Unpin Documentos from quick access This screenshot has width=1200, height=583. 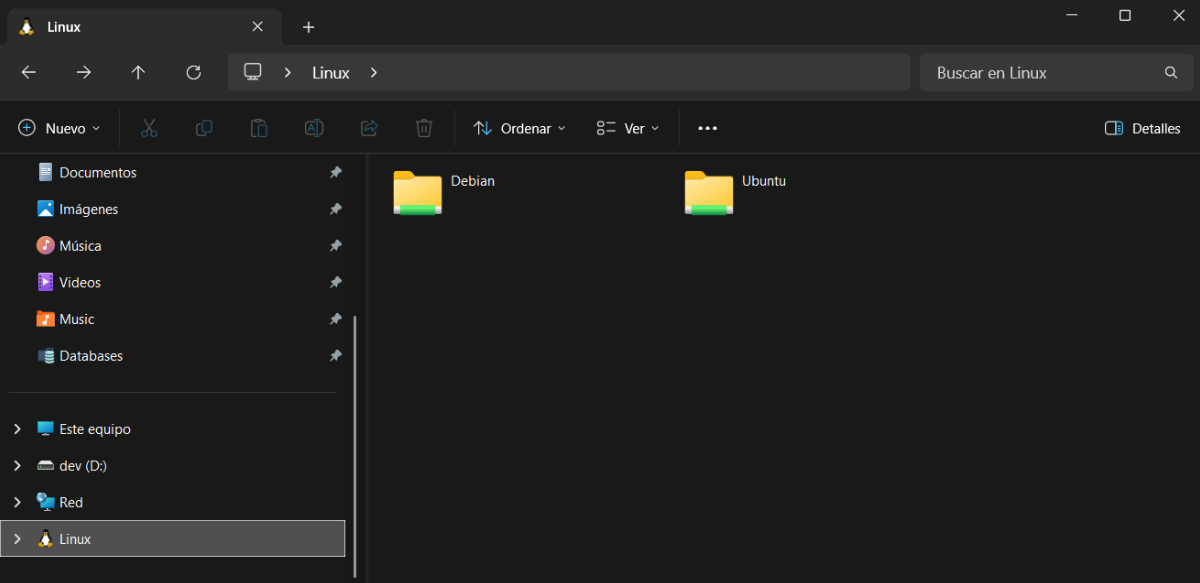tap(336, 173)
